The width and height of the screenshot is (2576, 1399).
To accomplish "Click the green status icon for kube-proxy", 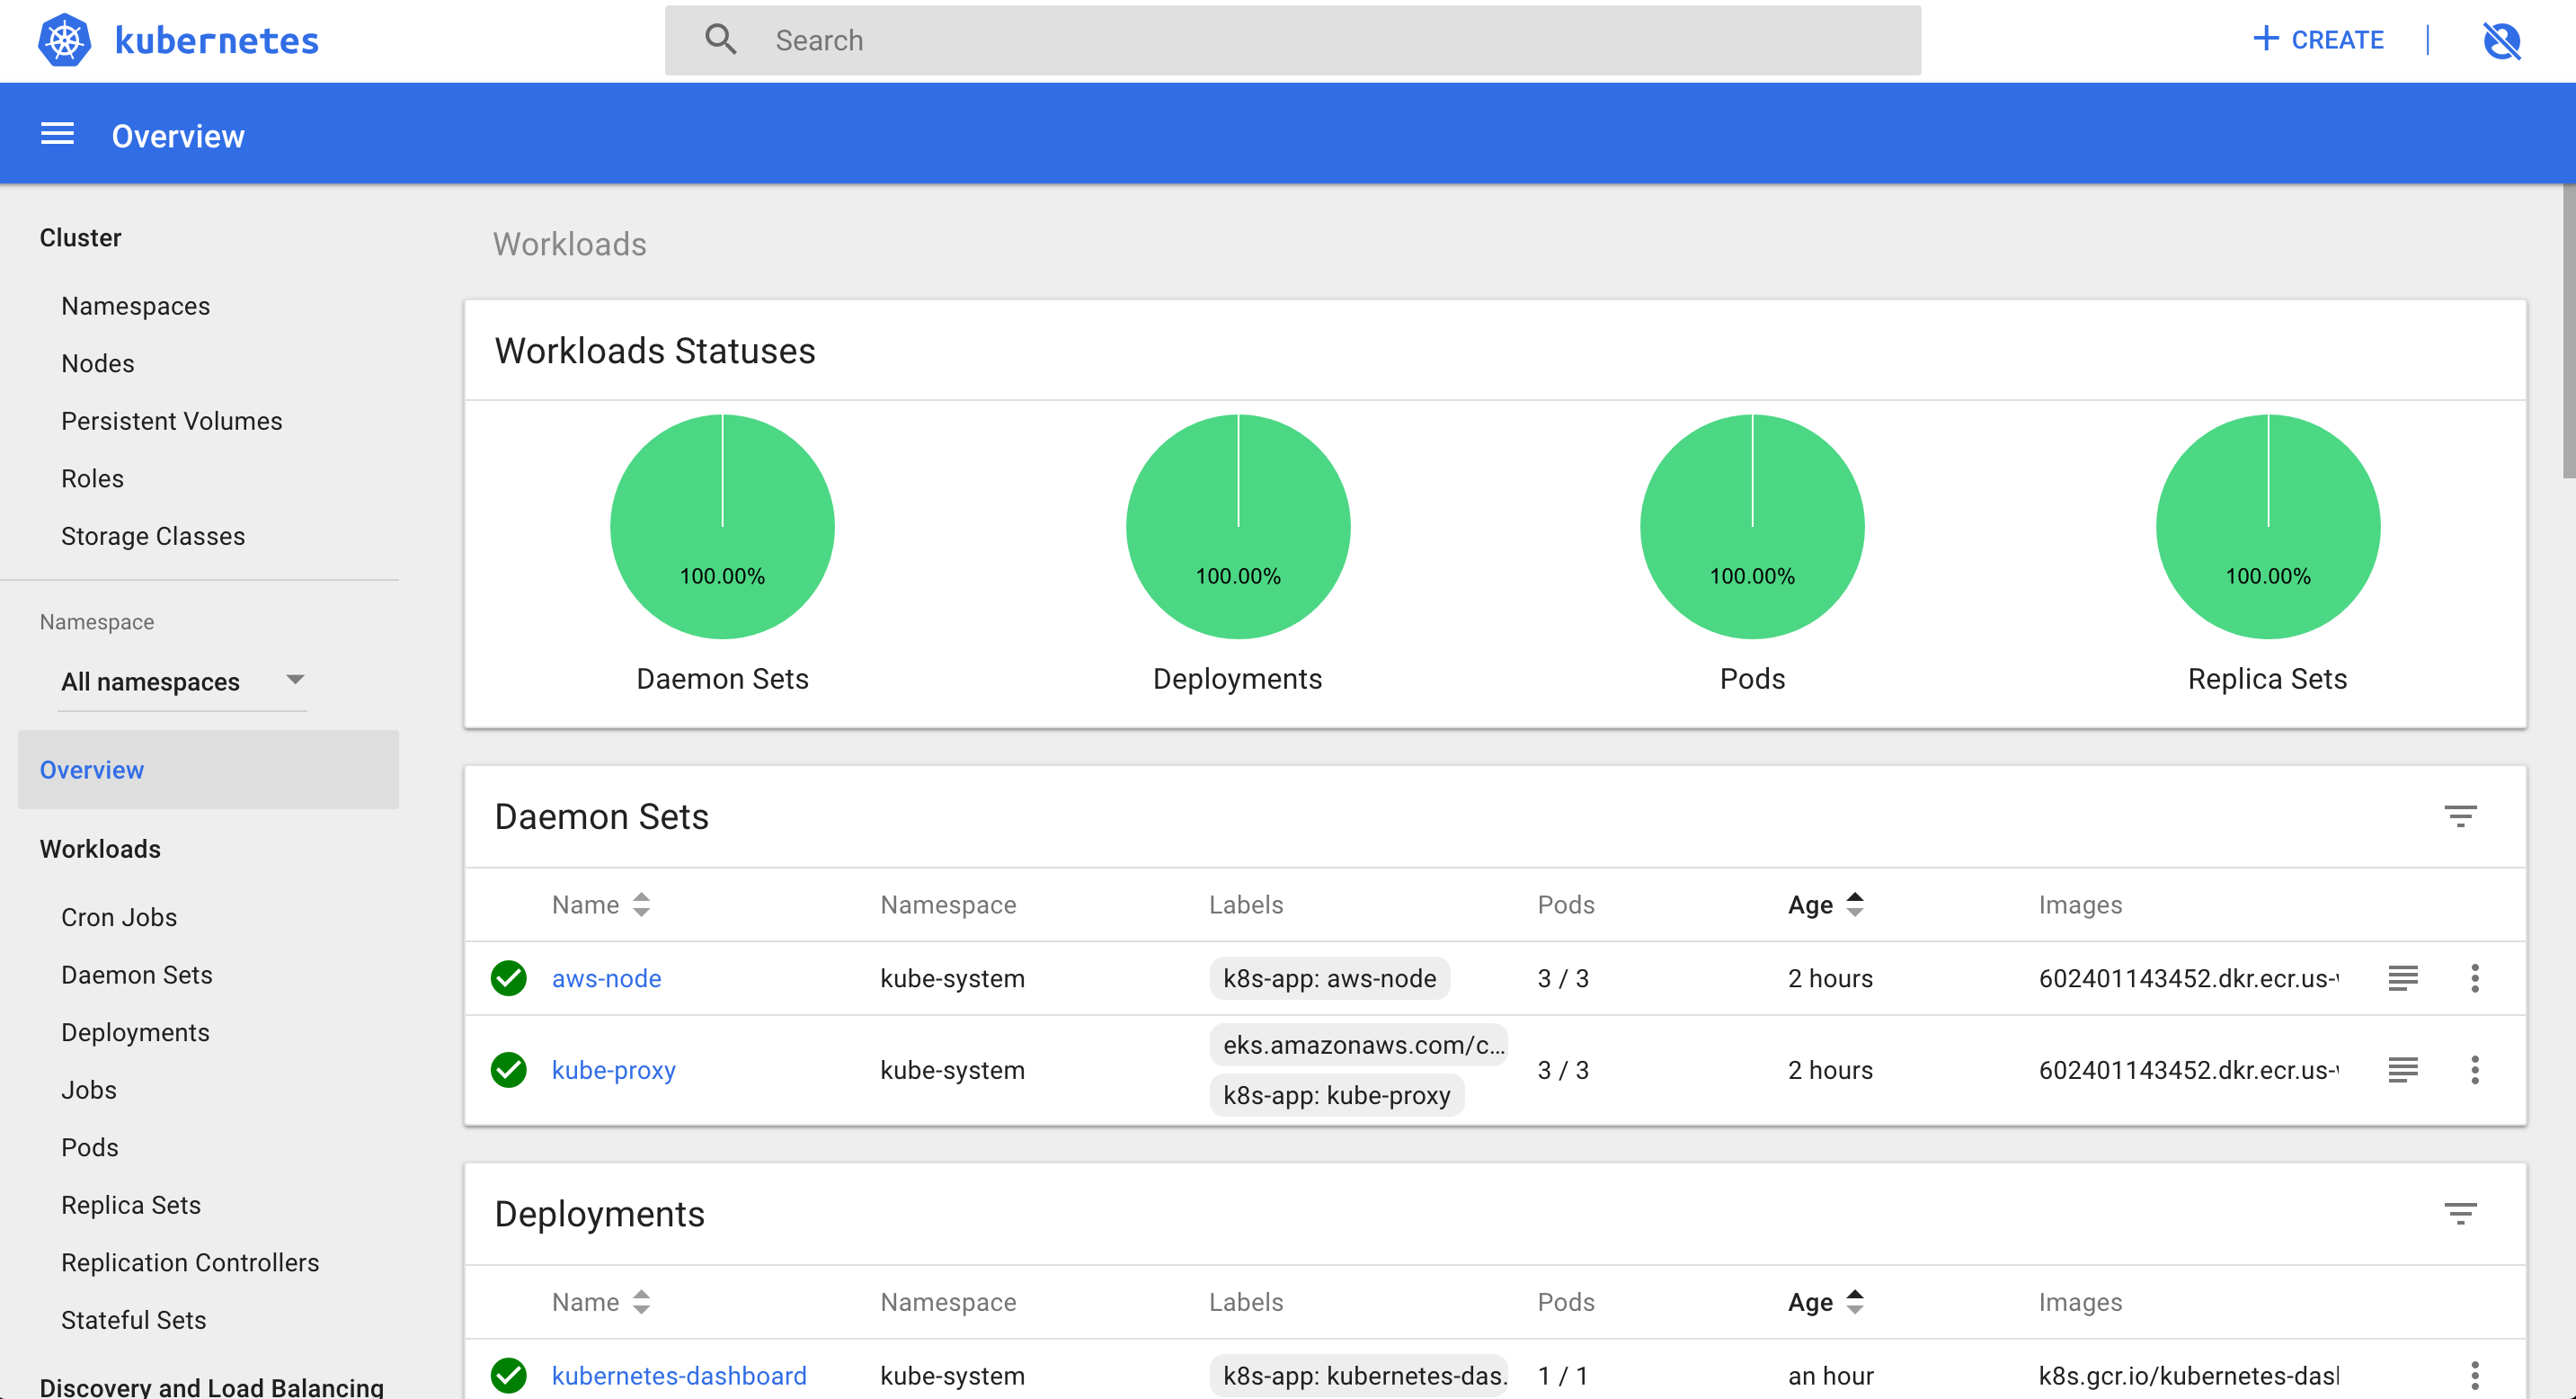I will (510, 1068).
